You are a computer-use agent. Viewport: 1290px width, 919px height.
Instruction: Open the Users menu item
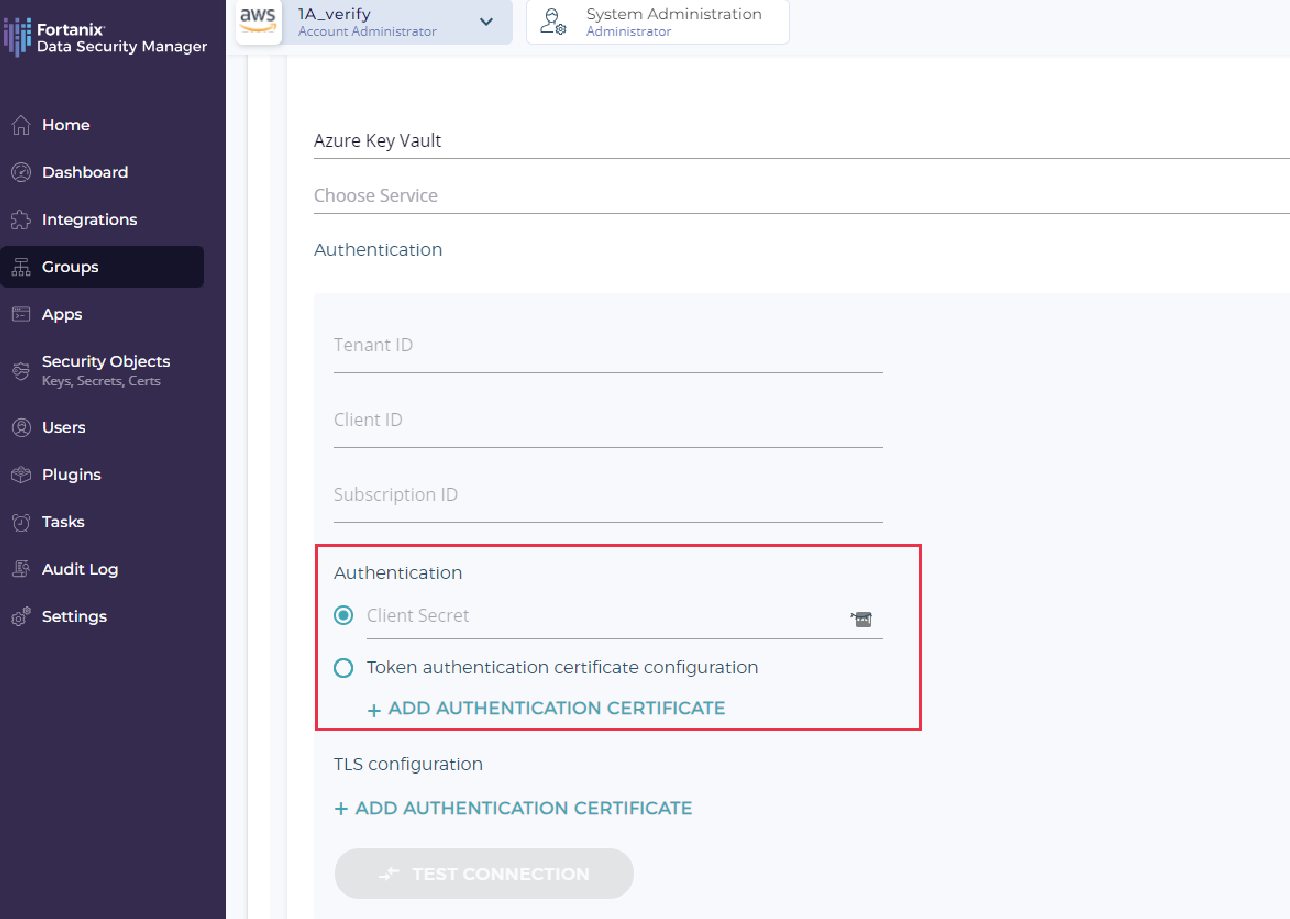(64, 427)
